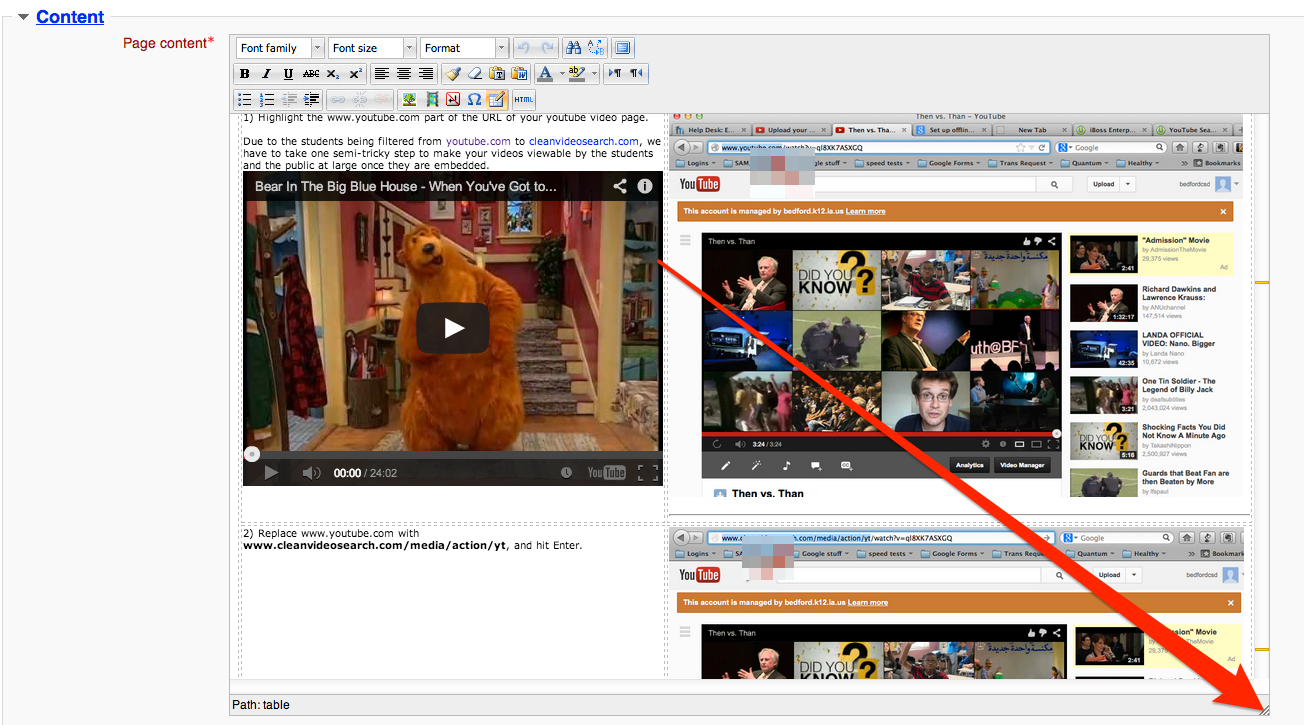
Task: Set left-to-right text direction
Action: (x=615, y=74)
